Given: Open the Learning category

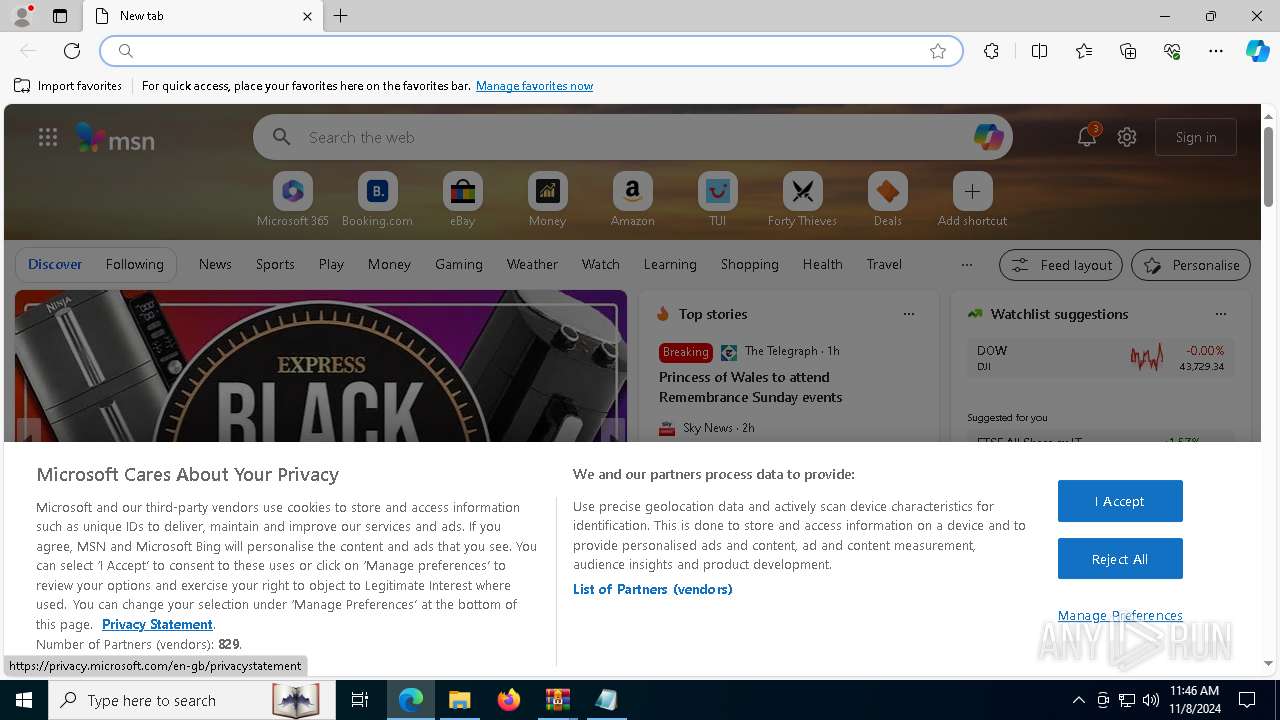Looking at the screenshot, I should 670,264.
